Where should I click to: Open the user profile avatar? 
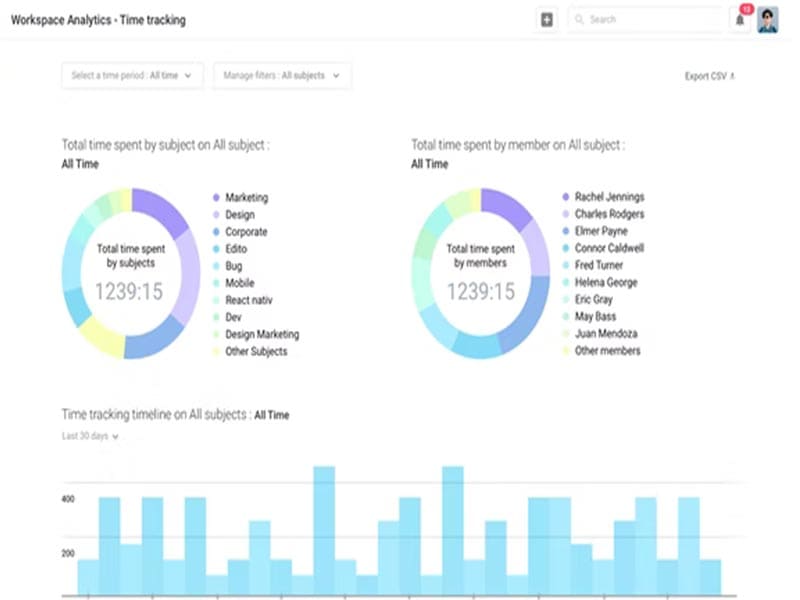pos(767,20)
